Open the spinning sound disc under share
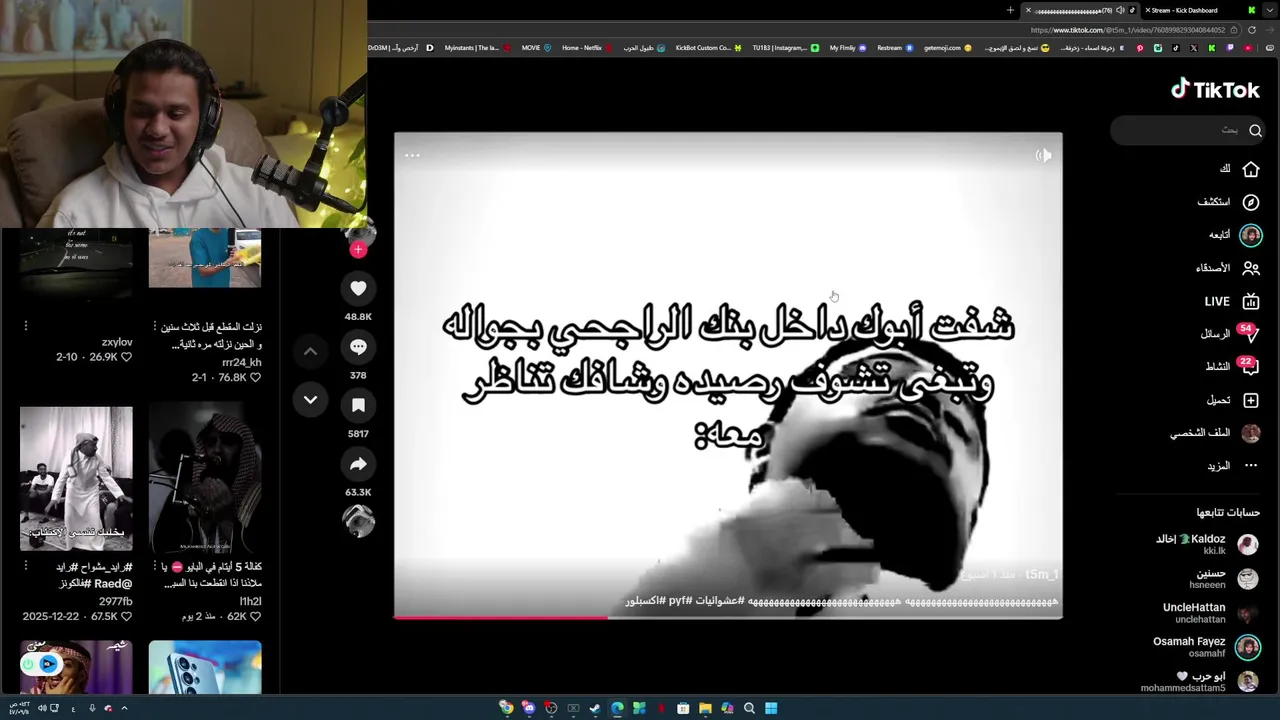This screenshot has height=720, width=1280. tap(358, 520)
